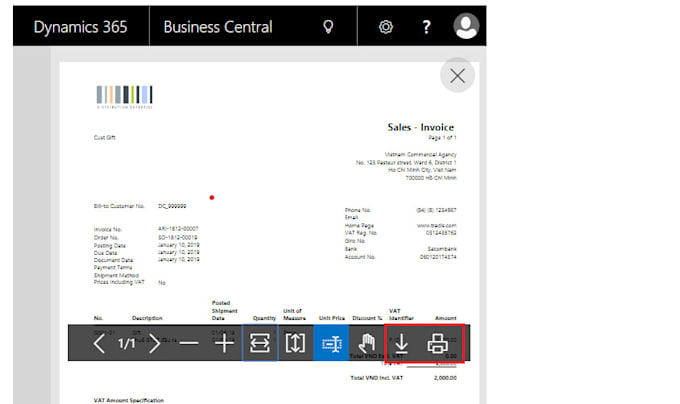The image size is (680, 404).
Task: Print the invoice using printer icon
Action: point(438,343)
